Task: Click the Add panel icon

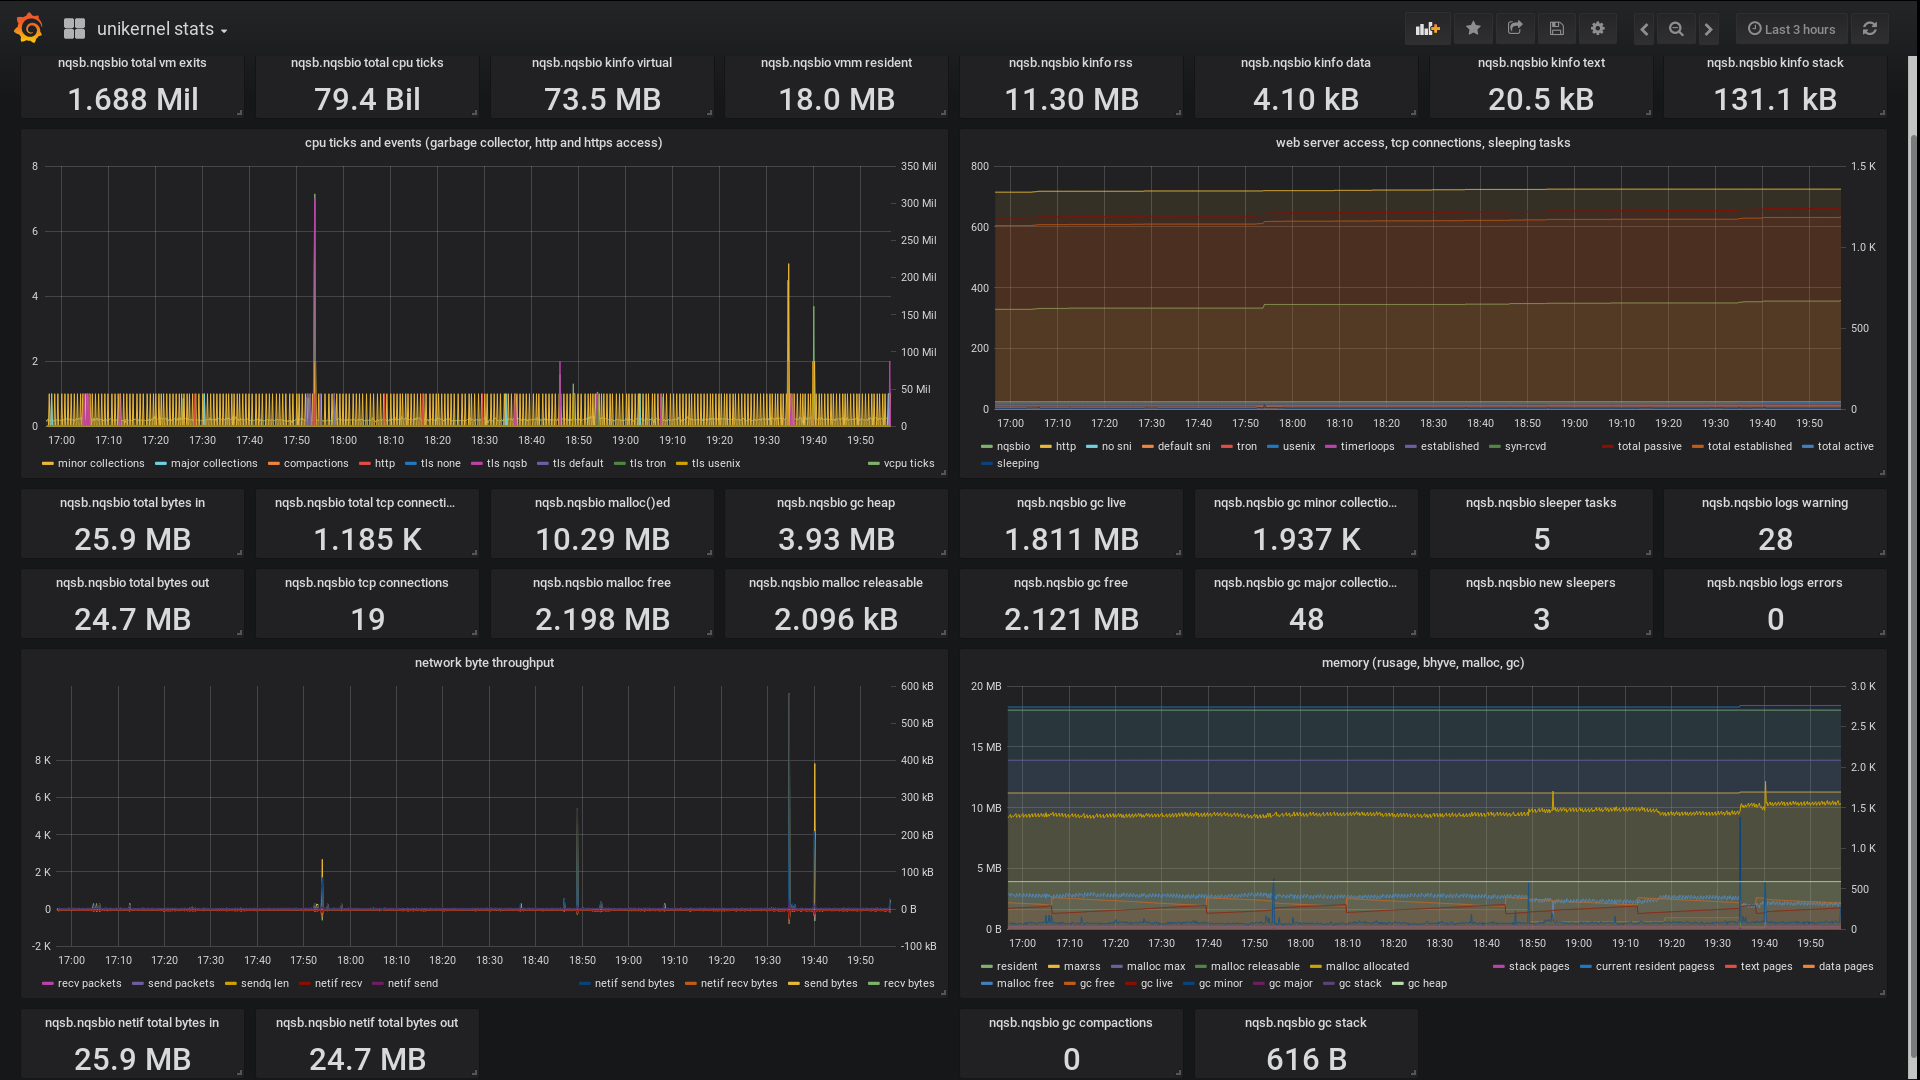Action: (1427, 29)
